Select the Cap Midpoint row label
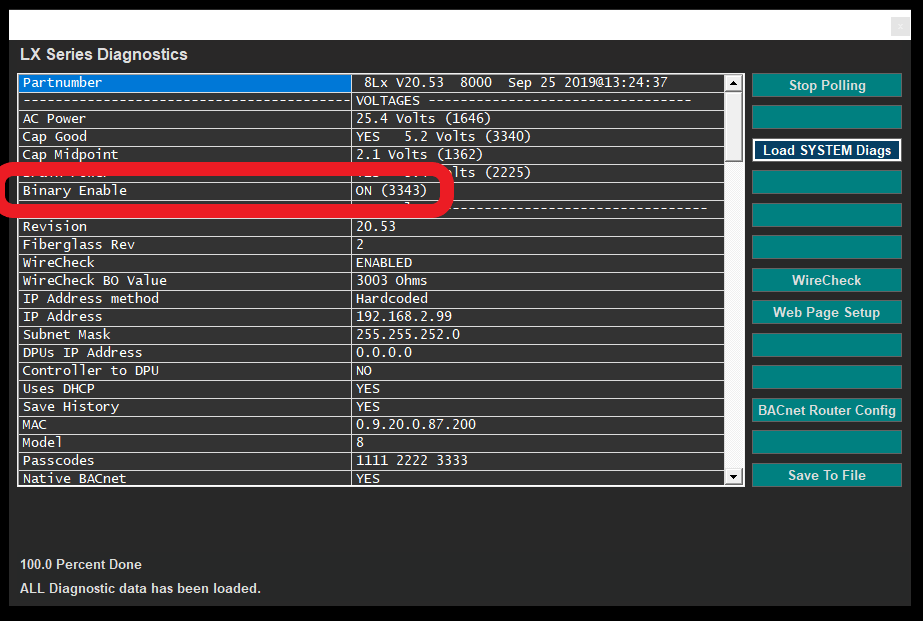923x621 pixels. [x=71, y=155]
